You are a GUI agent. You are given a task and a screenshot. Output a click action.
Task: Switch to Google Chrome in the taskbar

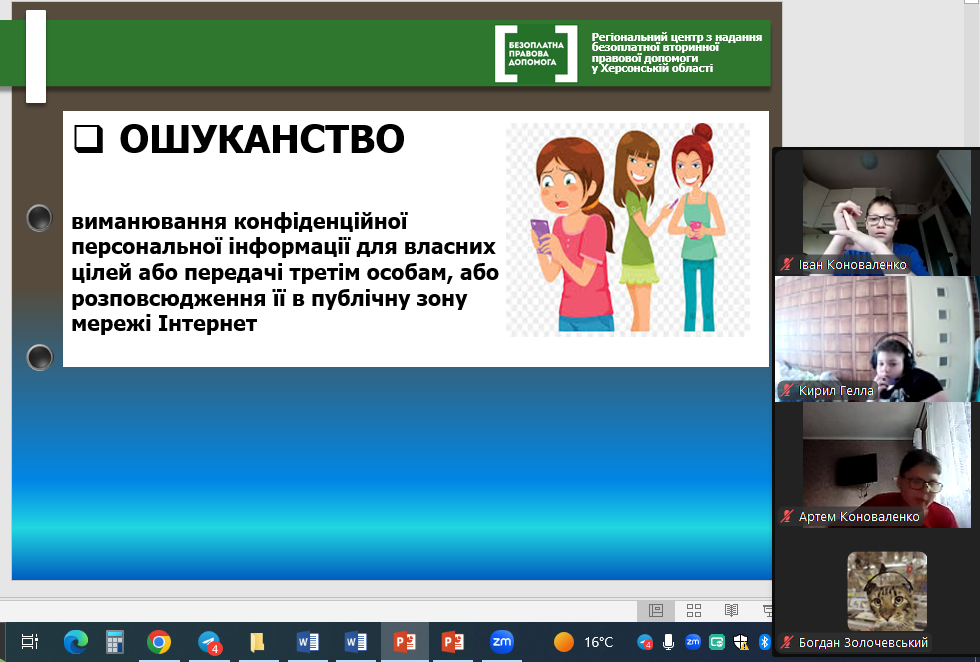[159, 642]
